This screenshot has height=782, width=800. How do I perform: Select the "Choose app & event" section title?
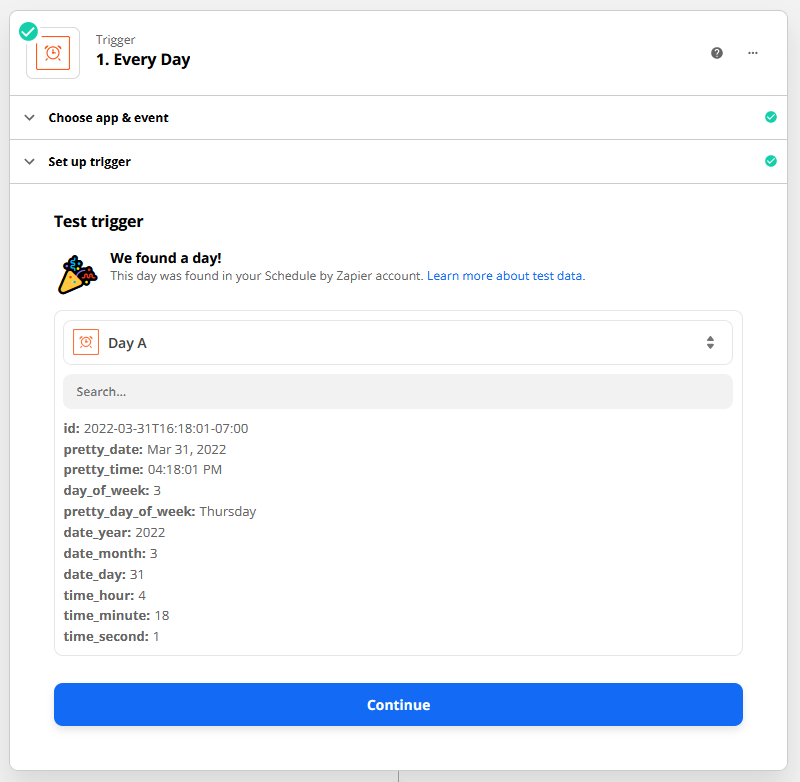pos(108,118)
